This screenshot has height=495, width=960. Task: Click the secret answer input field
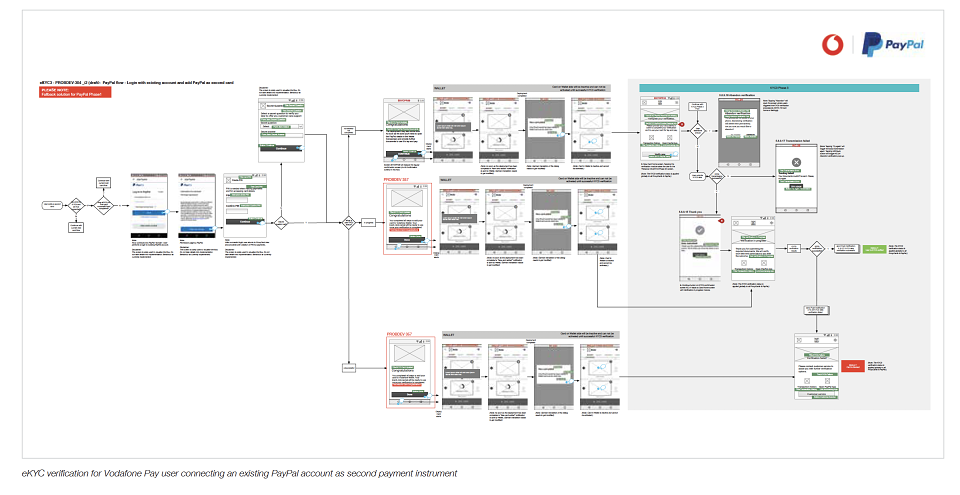click(281, 135)
